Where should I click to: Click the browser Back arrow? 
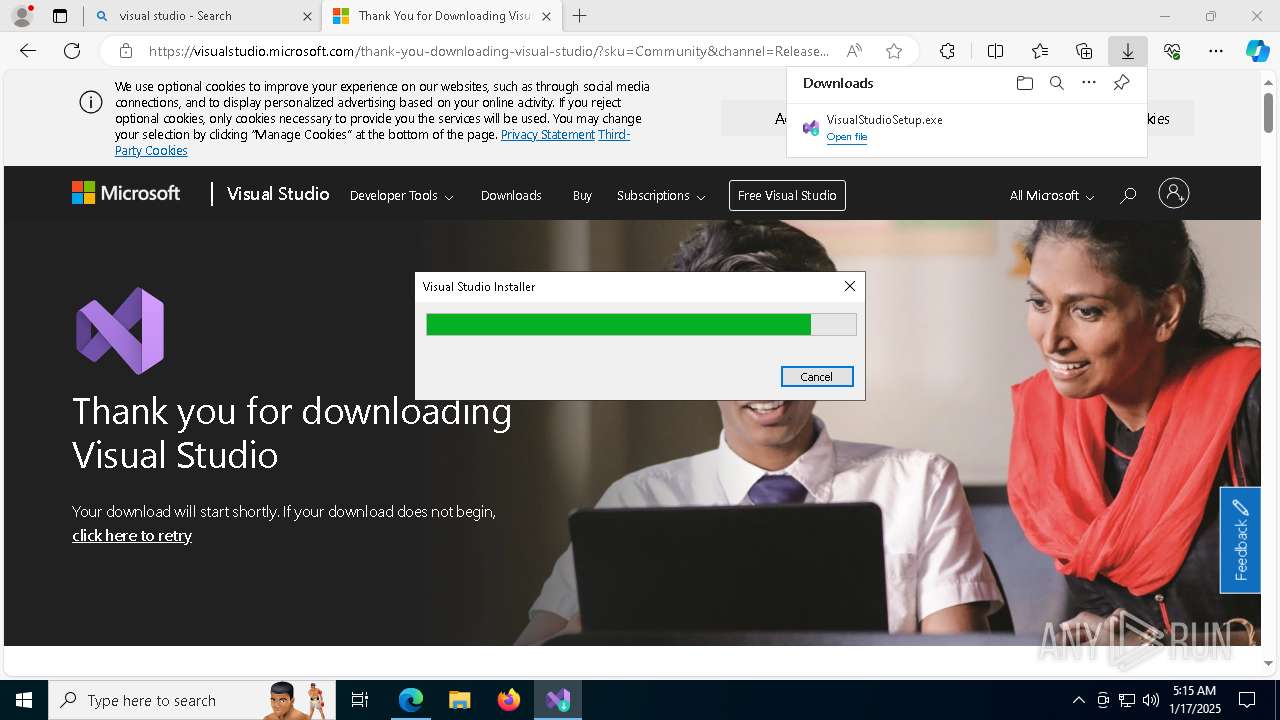(28, 51)
